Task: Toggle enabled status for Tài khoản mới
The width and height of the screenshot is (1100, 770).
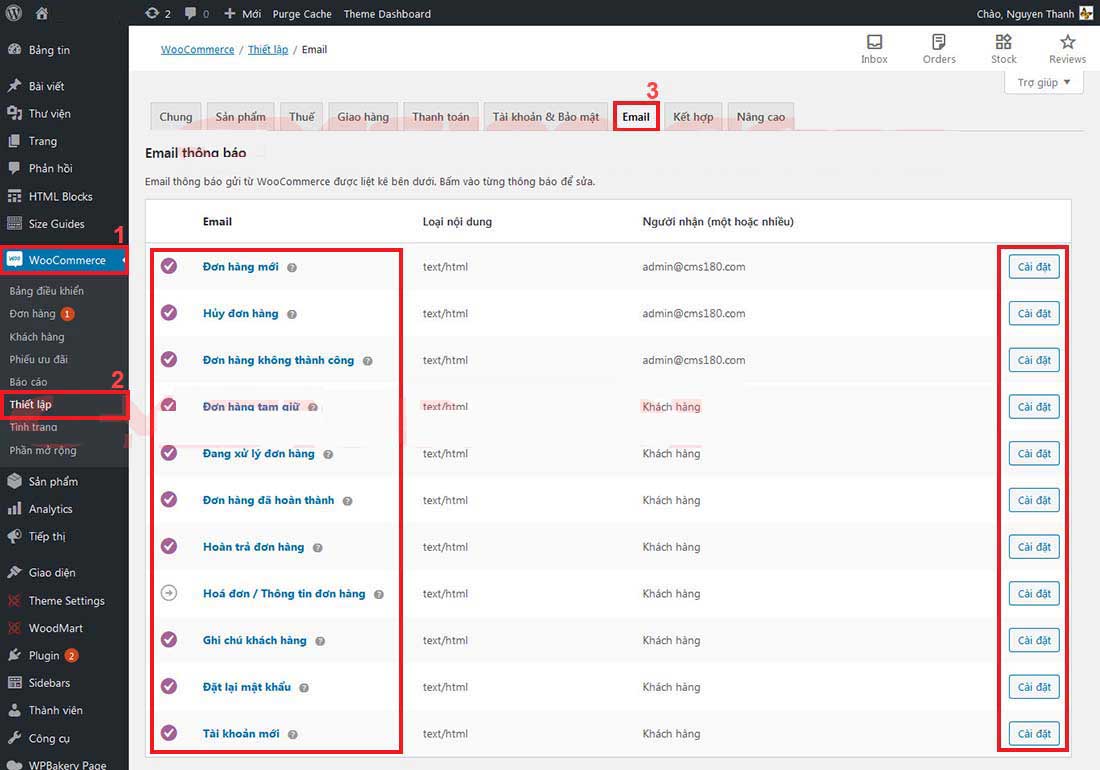Action: (x=169, y=733)
